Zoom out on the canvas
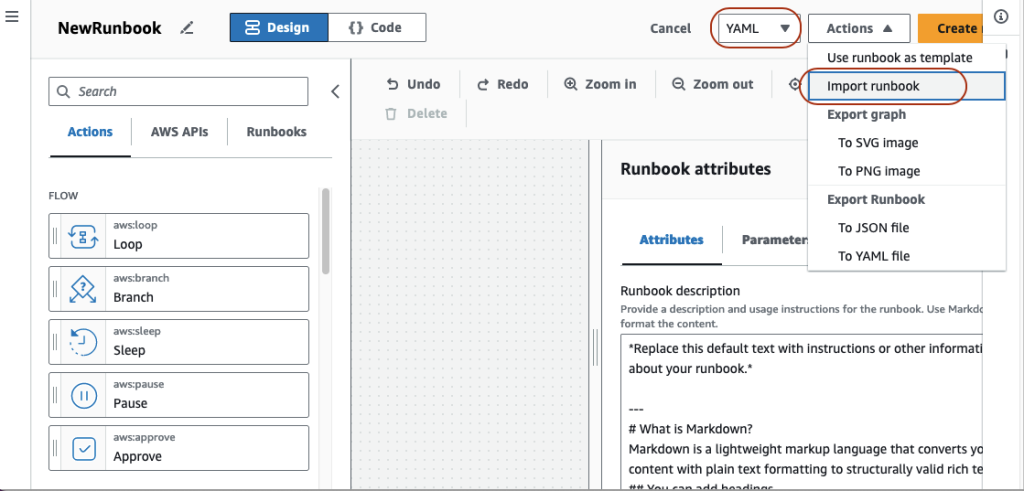The image size is (1024, 491). coord(712,84)
